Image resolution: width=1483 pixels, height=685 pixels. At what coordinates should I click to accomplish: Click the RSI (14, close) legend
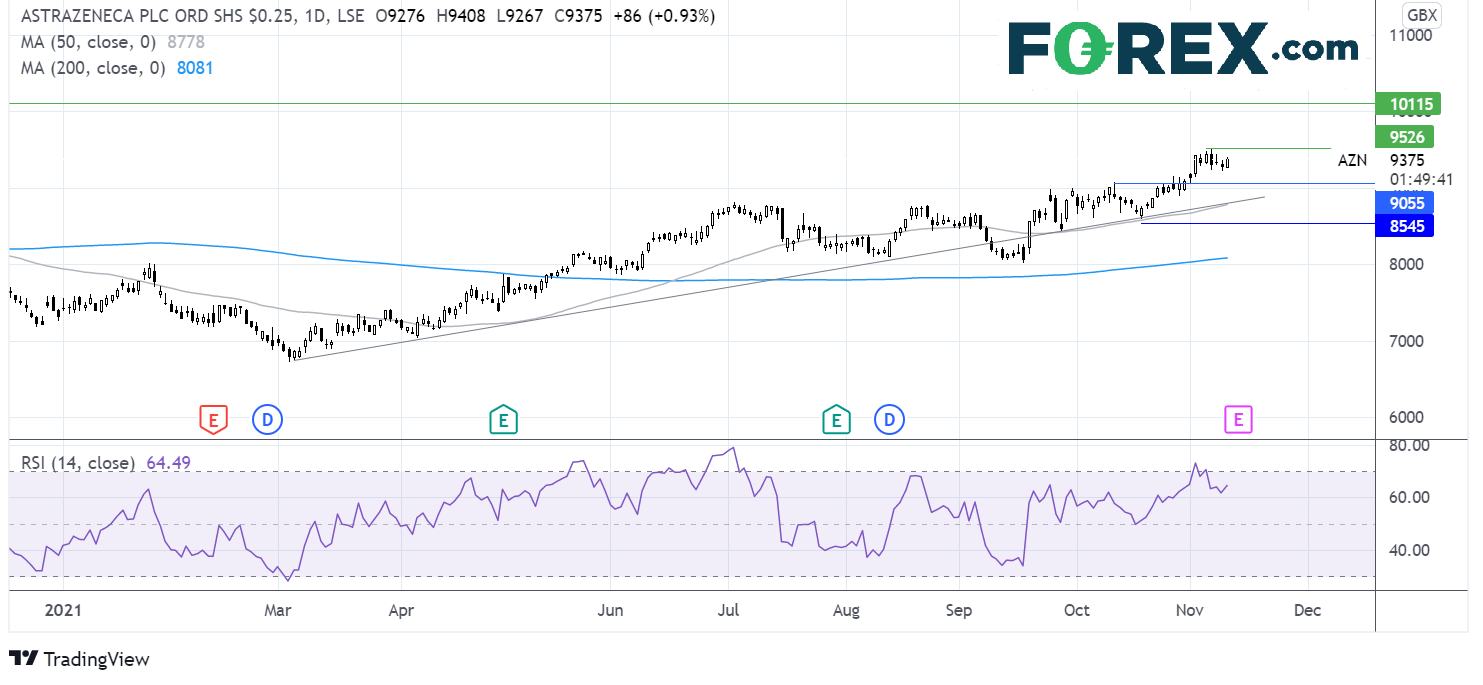[78, 463]
